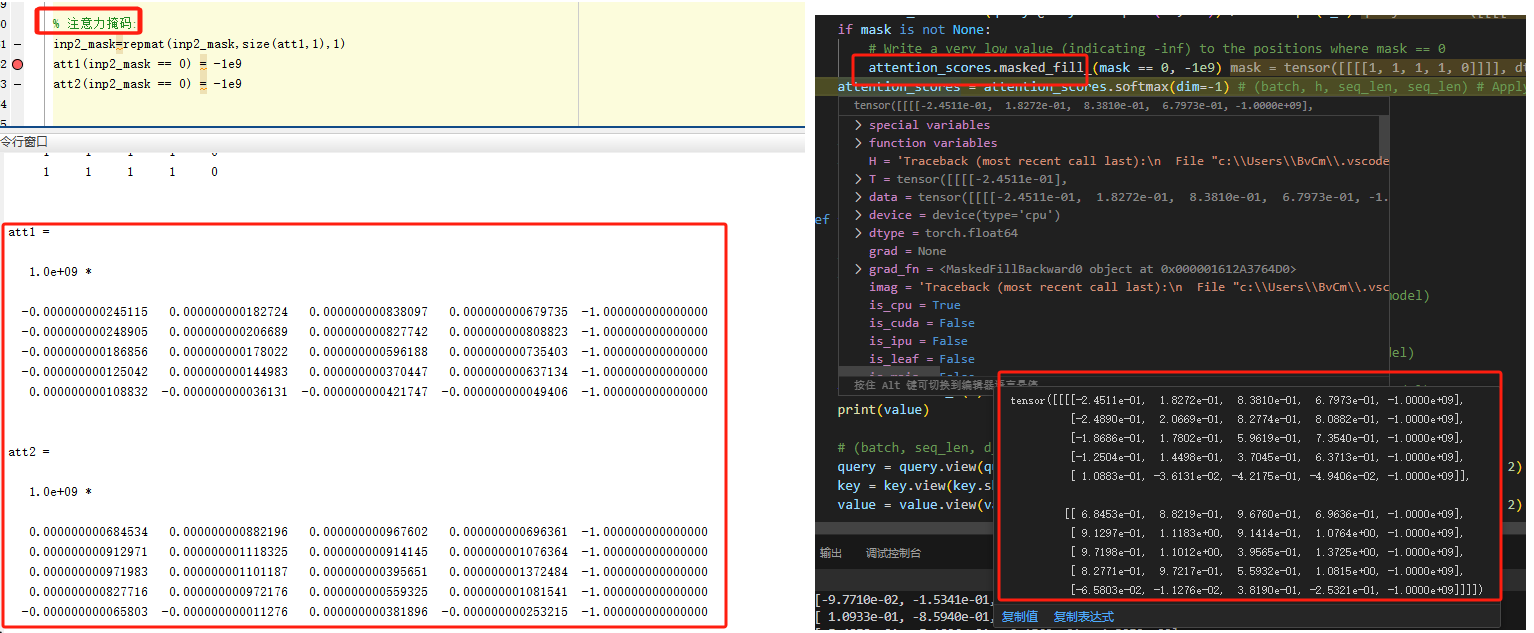Click the '# Write a very low value' comment
This screenshot has height=633, width=1534.
tap(1157, 49)
